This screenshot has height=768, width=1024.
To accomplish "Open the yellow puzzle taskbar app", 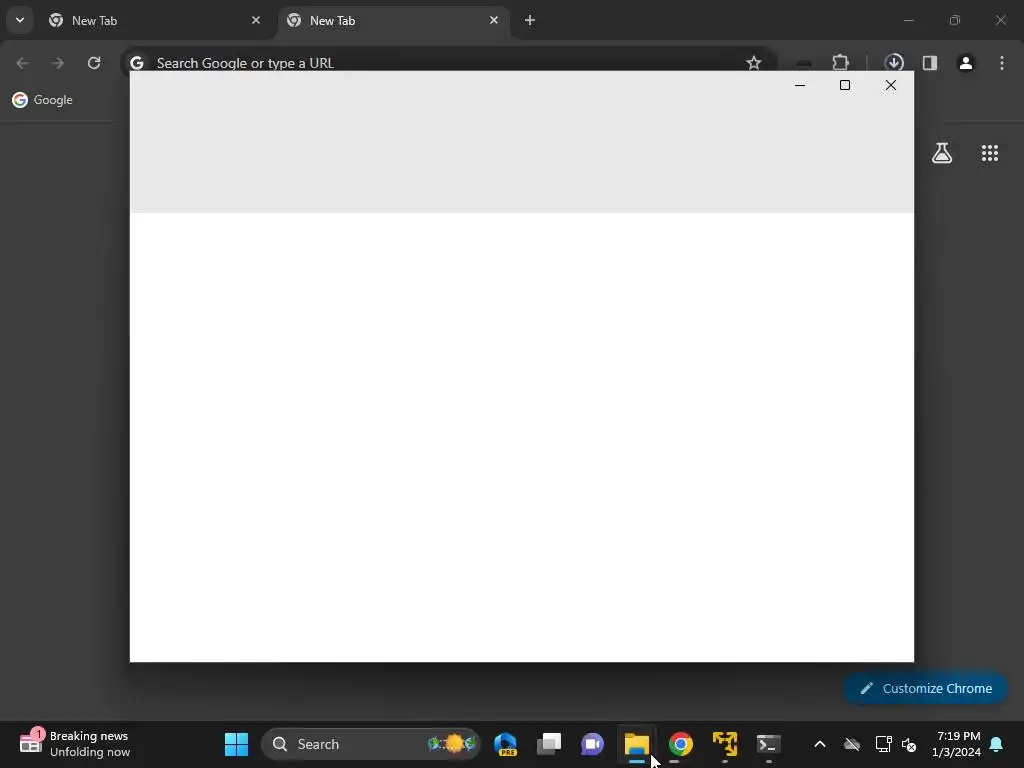I will pyautogui.click(x=725, y=744).
